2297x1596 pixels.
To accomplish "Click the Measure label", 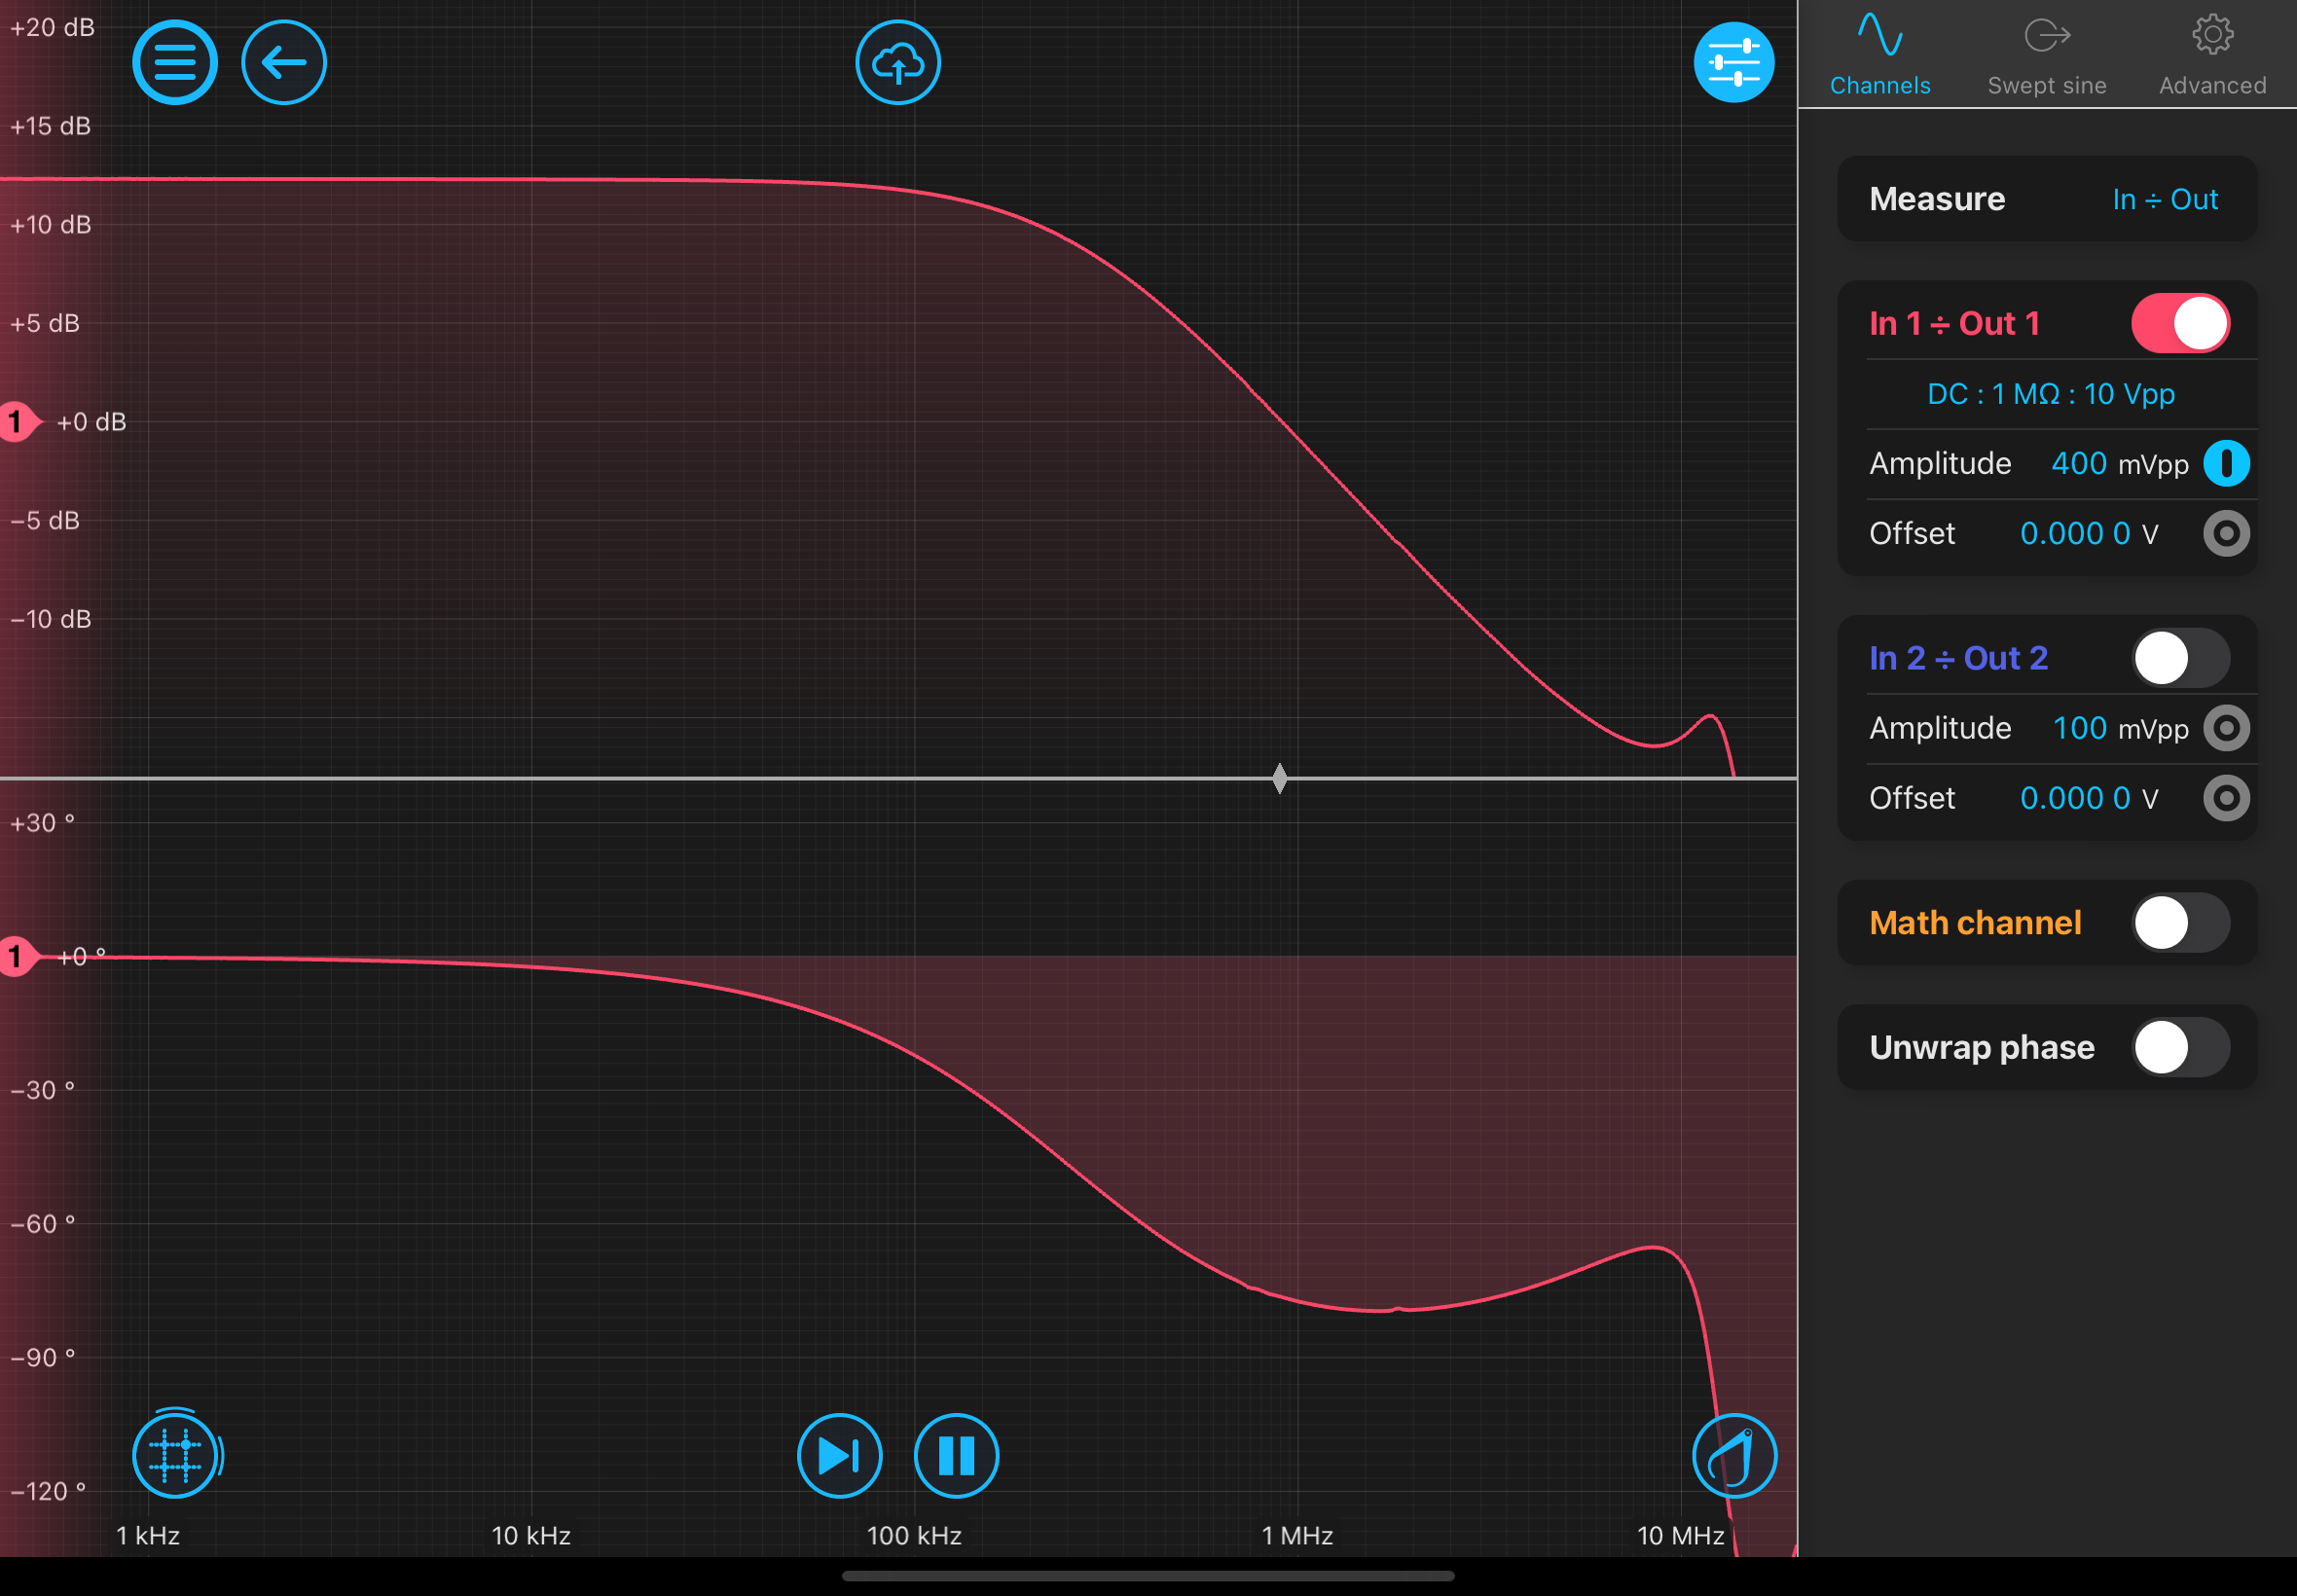I will pos(1937,199).
